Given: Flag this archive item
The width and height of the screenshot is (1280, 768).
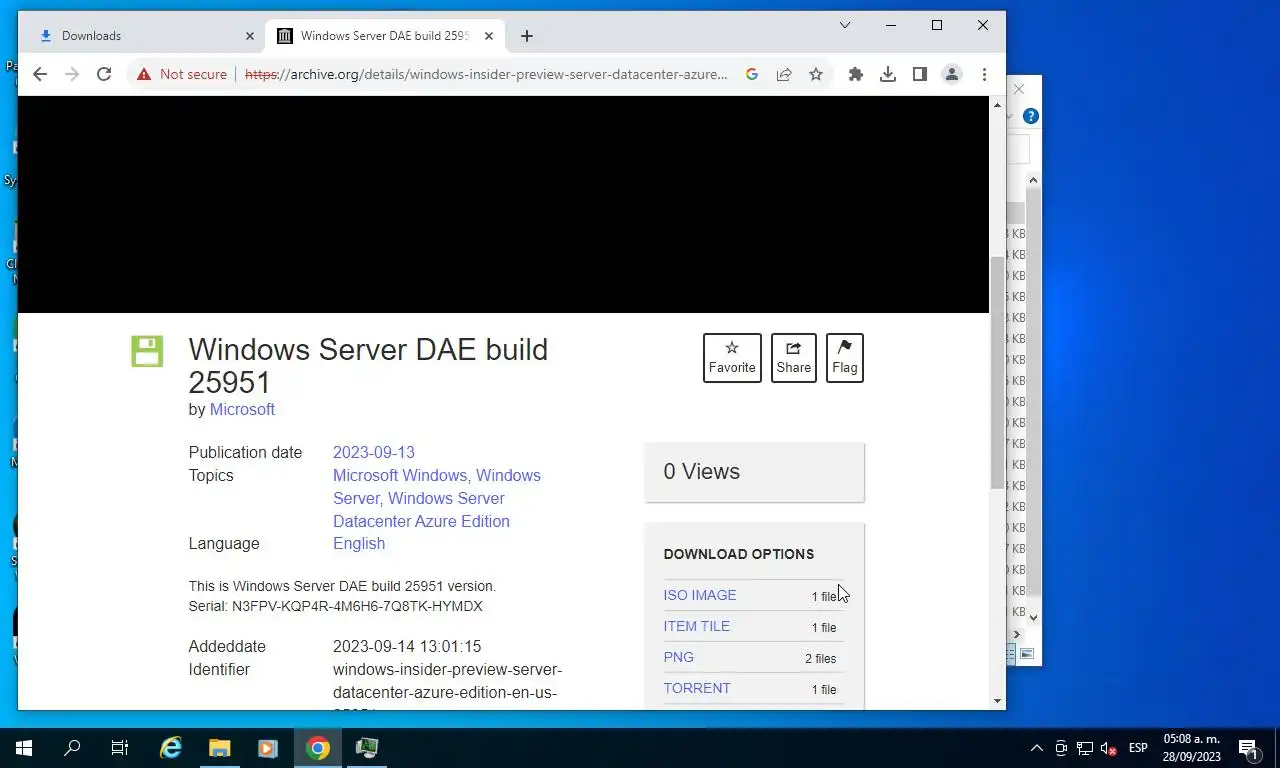Looking at the screenshot, I should click(x=845, y=358).
